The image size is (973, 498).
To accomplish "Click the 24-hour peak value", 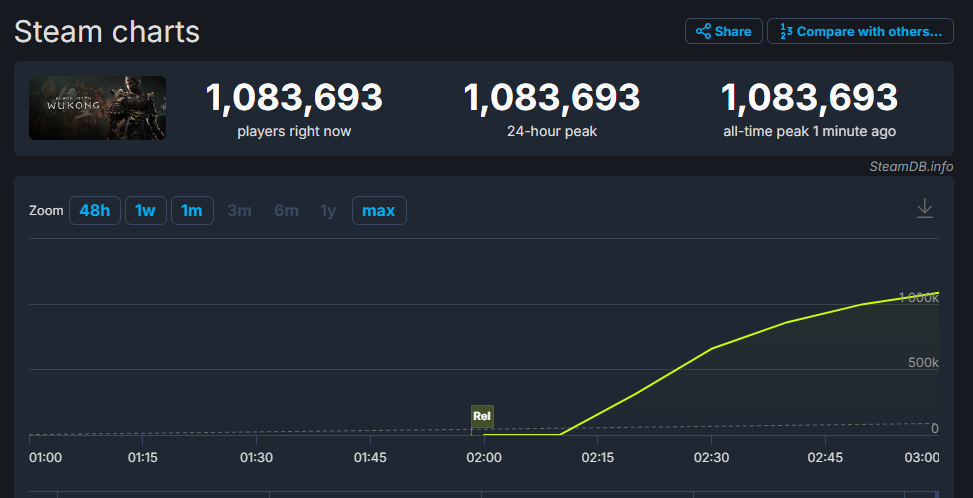I will point(552,98).
